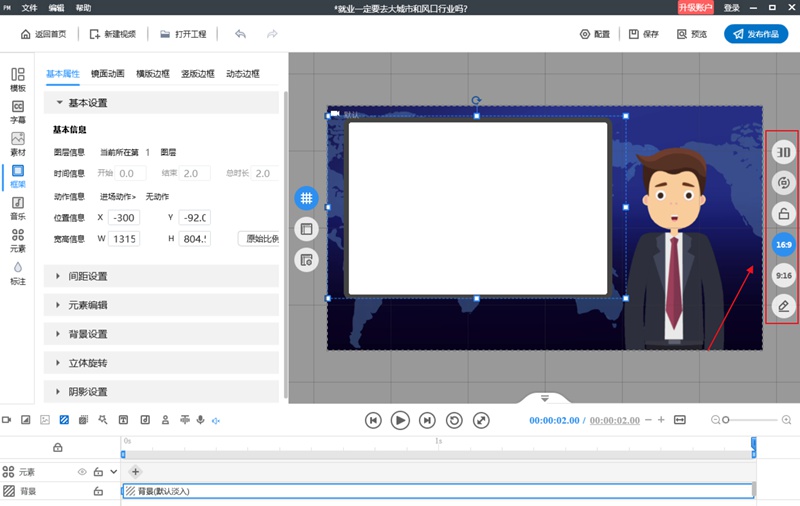Click the timeline zoom slider handle
This screenshot has height=506, width=800.
click(x=726, y=420)
